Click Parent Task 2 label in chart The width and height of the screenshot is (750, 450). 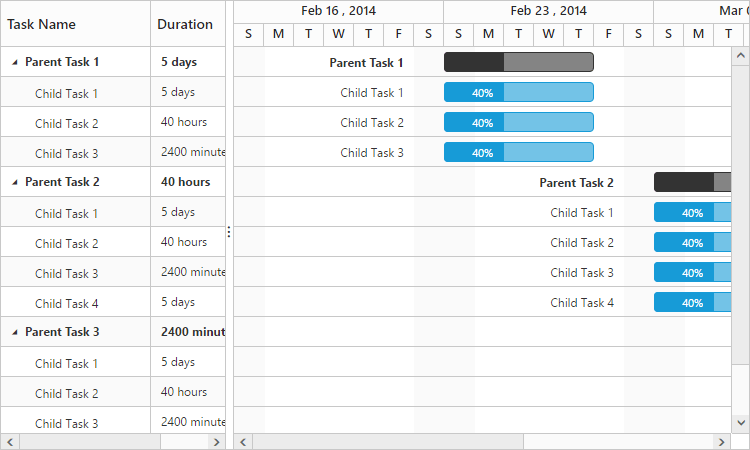click(x=576, y=183)
